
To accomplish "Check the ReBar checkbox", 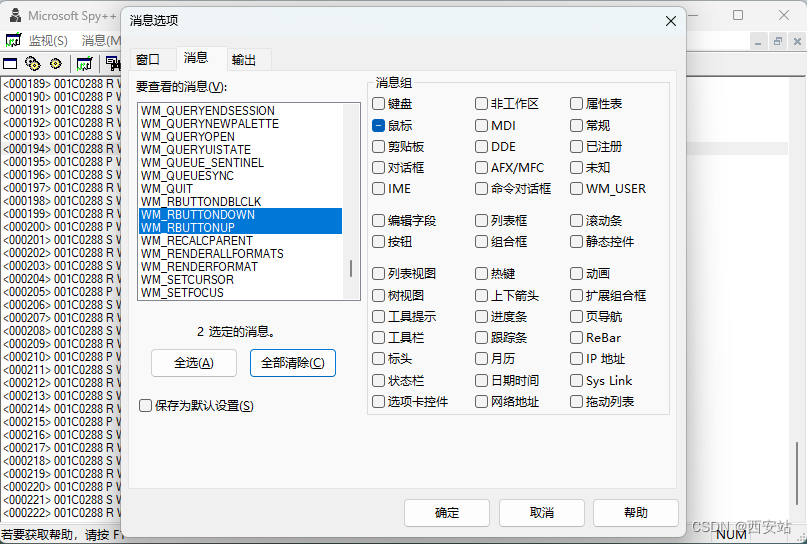I will (x=576, y=338).
